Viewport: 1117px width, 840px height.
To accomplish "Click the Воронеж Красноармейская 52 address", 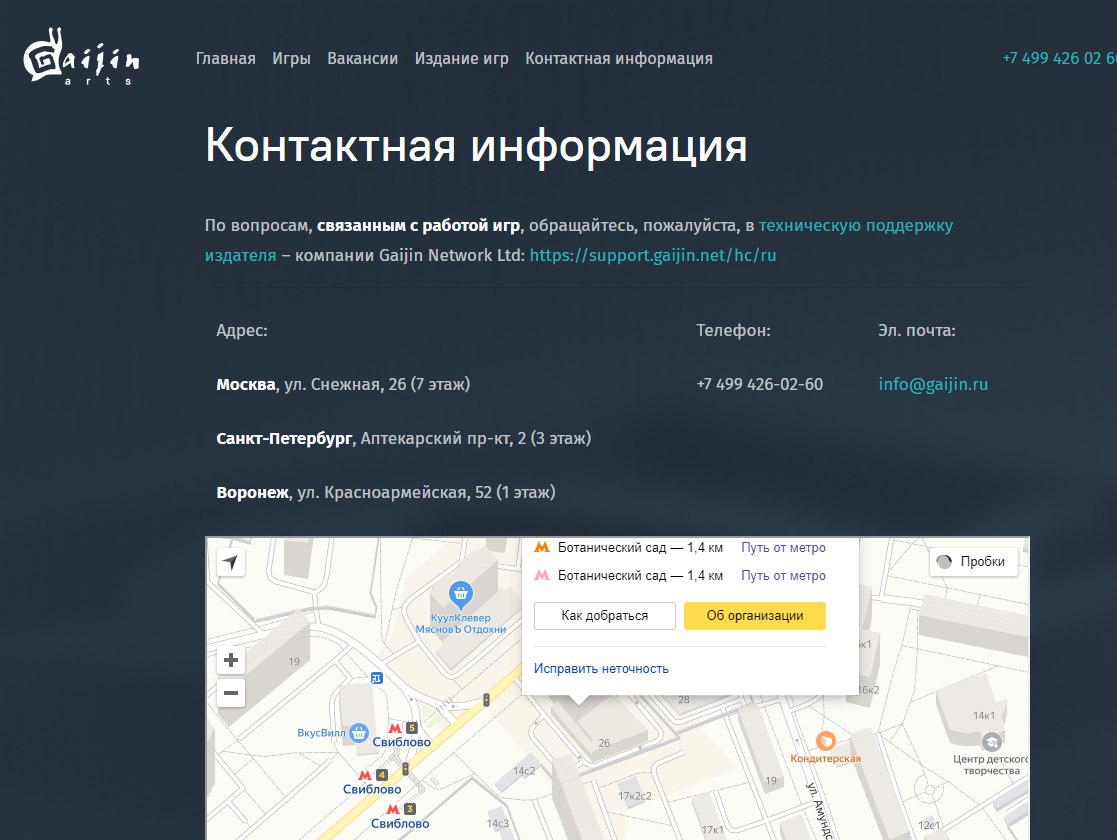I will tap(385, 492).
